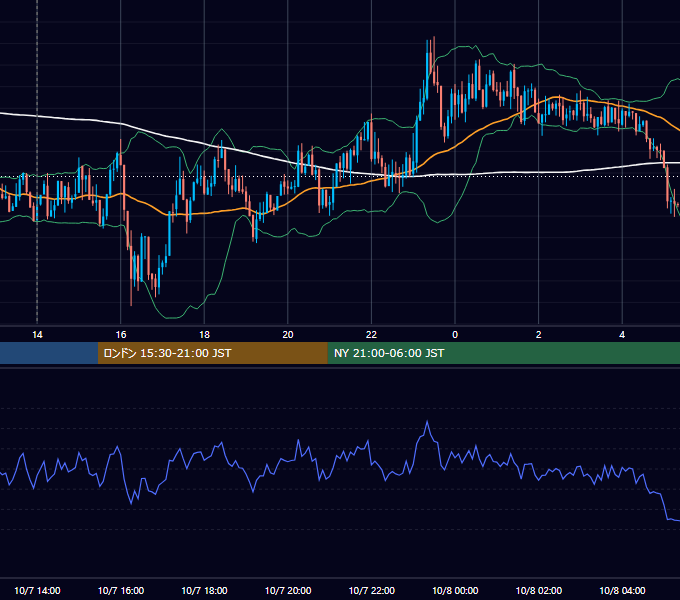Click the 16 hour label on the price chart
680x600 pixels.
[x=121, y=335]
